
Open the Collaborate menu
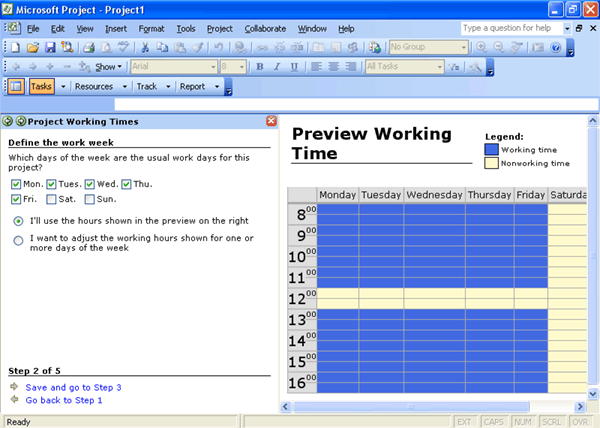[x=265, y=29]
